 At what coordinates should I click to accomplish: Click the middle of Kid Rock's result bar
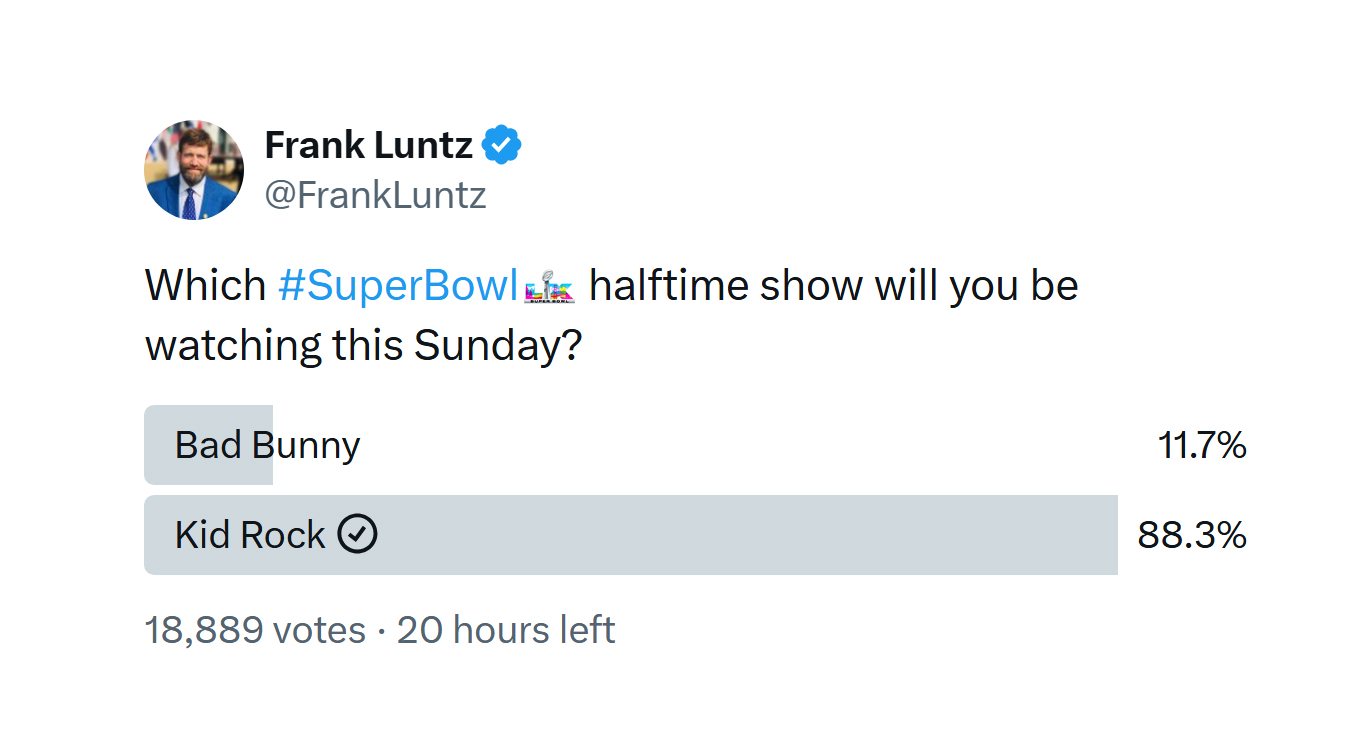[630, 535]
